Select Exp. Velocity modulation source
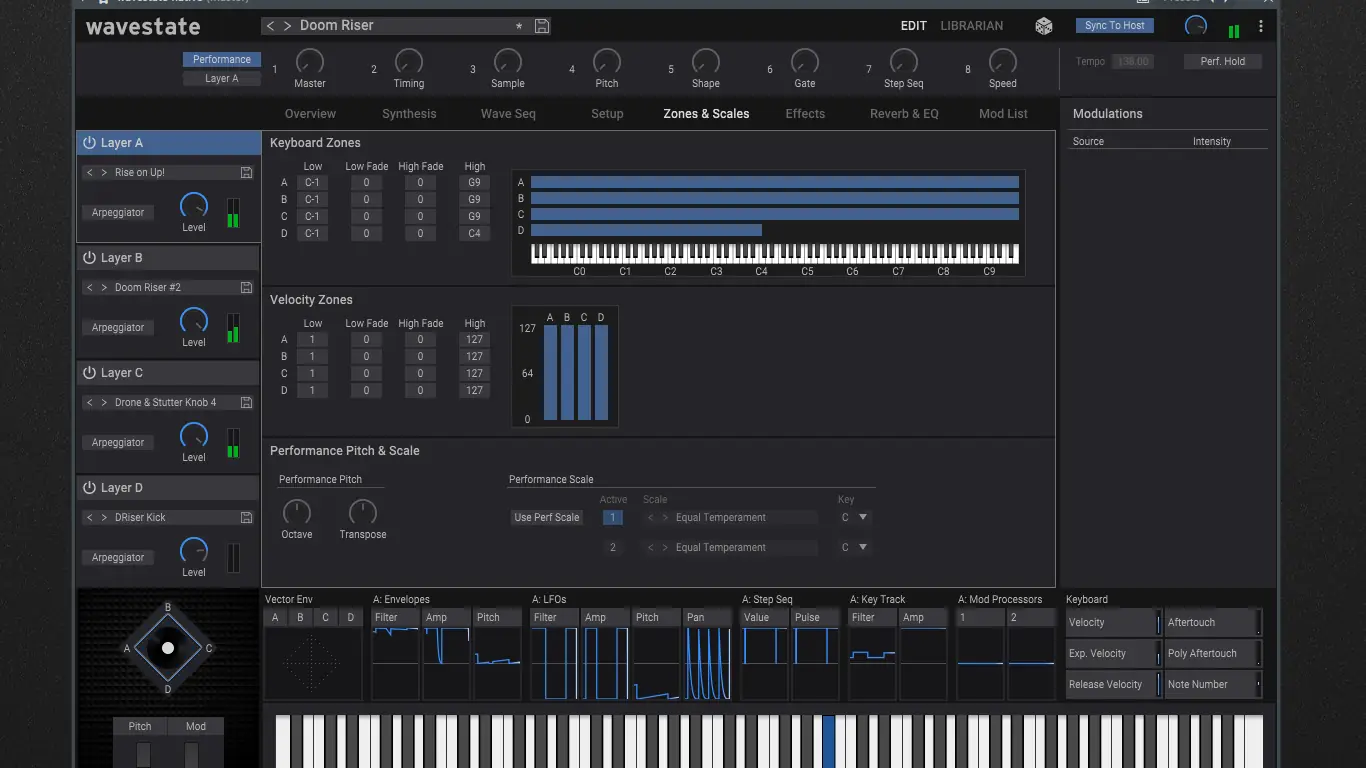The height and width of the screenshot is (768, 1366). 1113,654
